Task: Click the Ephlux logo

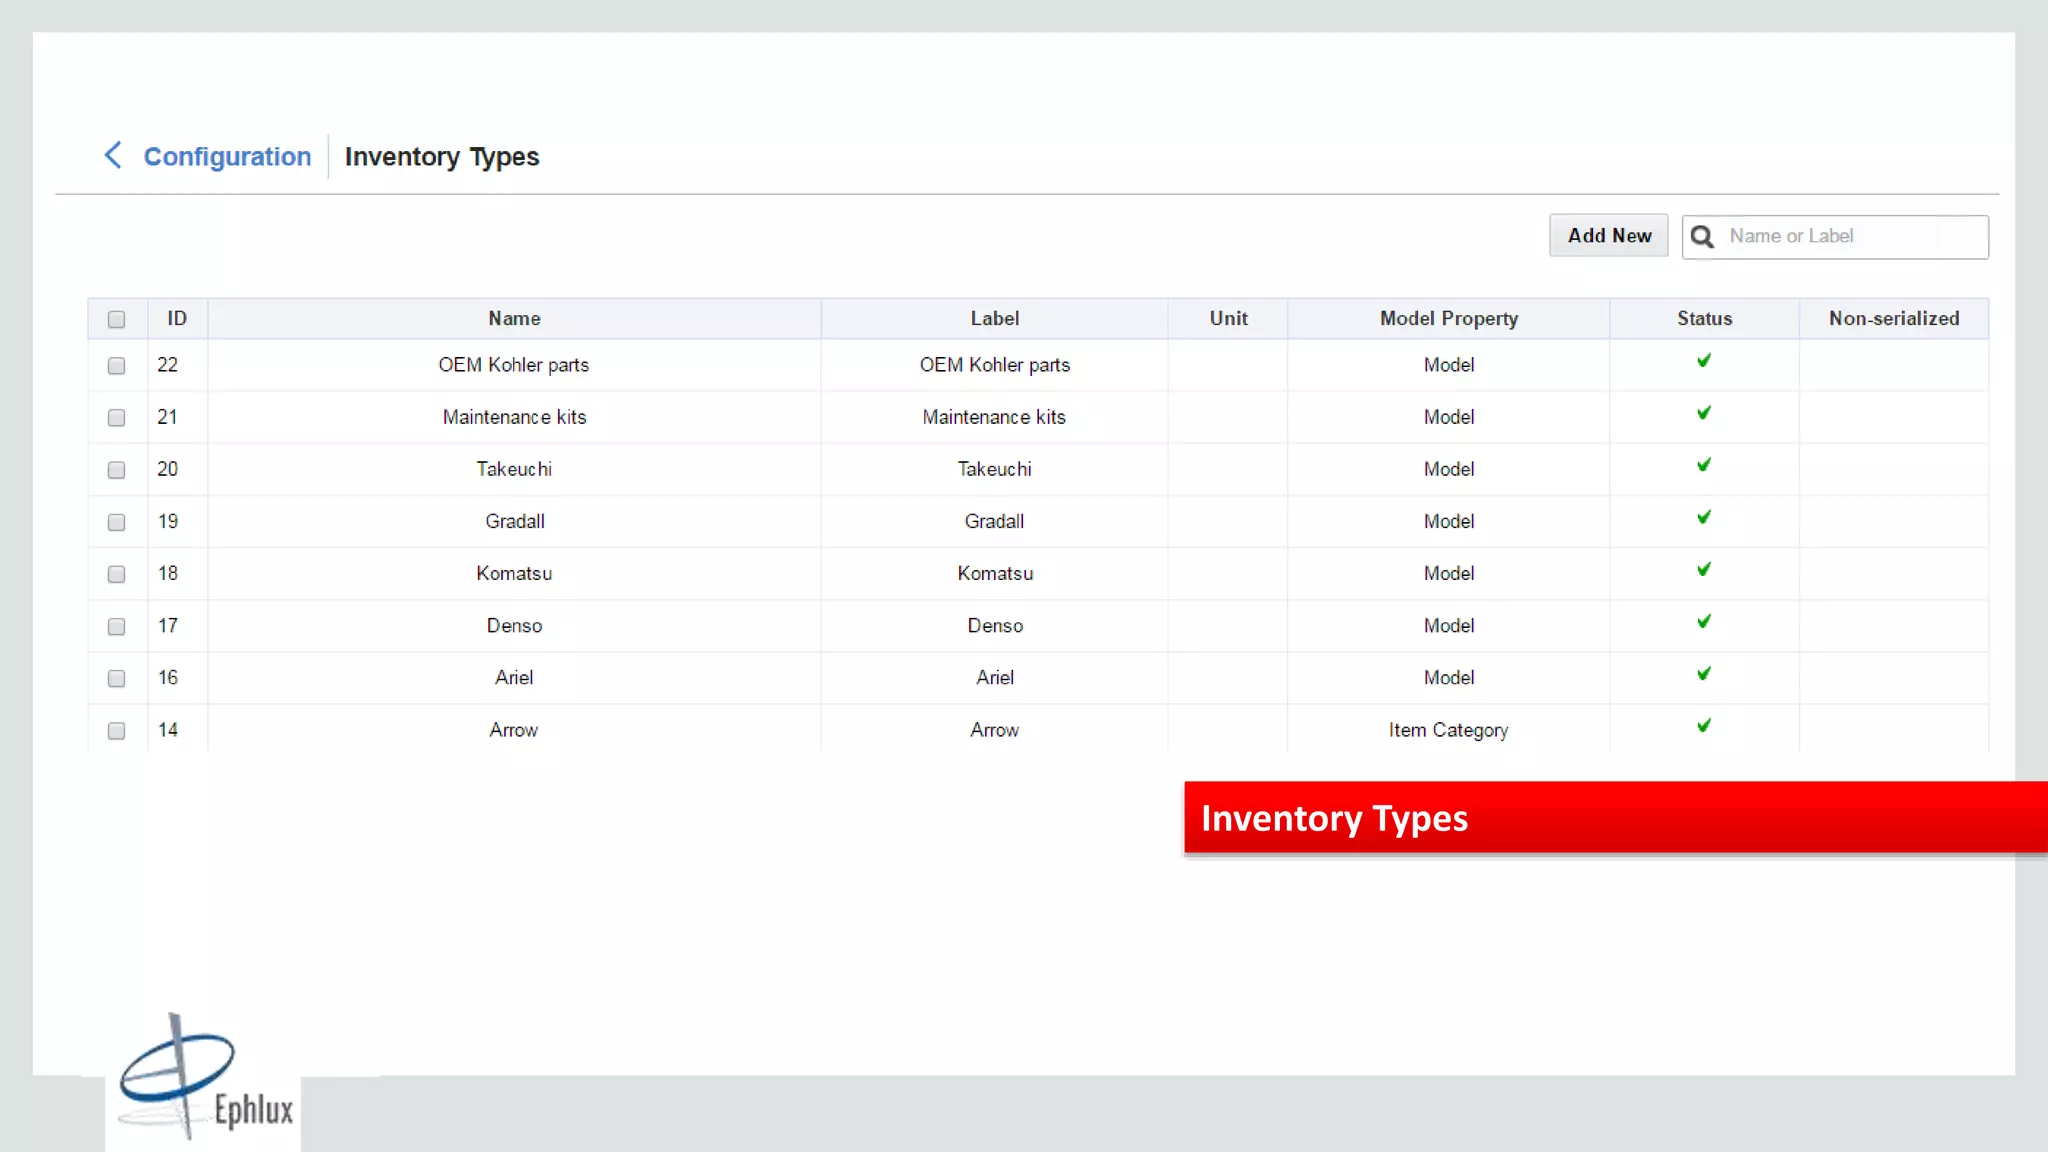Action: [x=205, y=1078]
